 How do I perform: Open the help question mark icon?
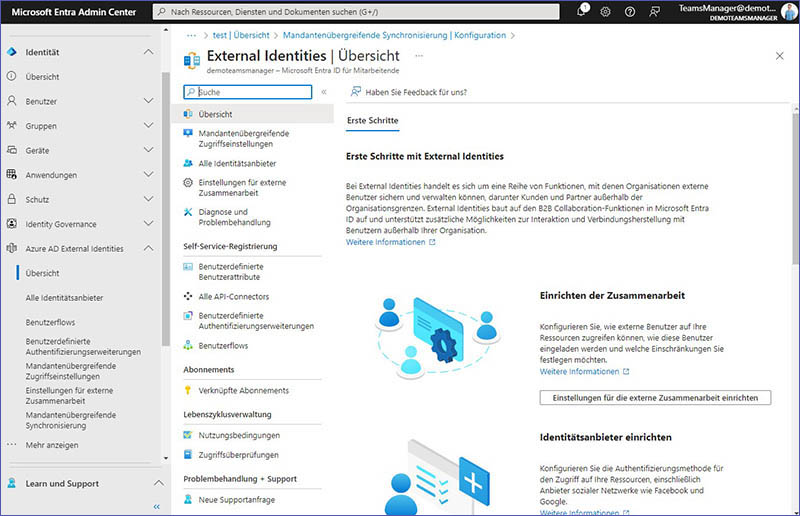[630, 11]
